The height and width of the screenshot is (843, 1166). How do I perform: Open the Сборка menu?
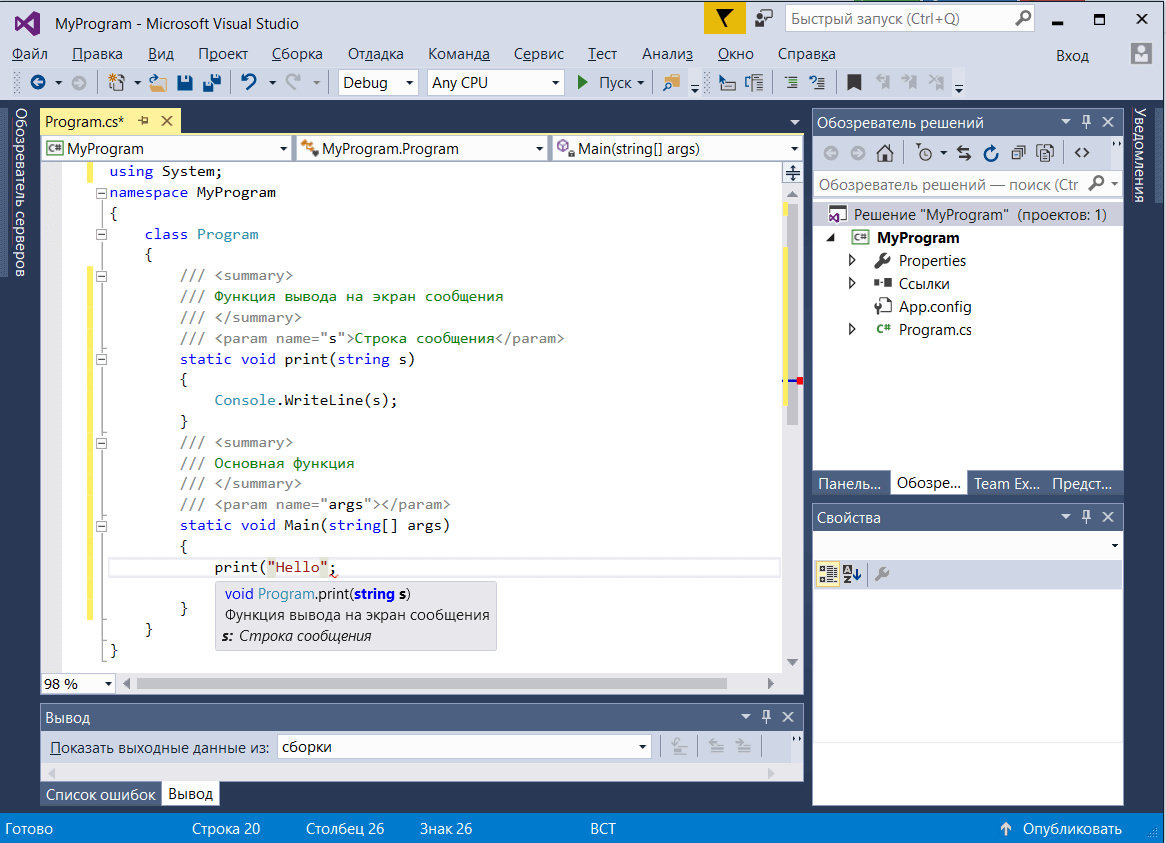(297, 54)
